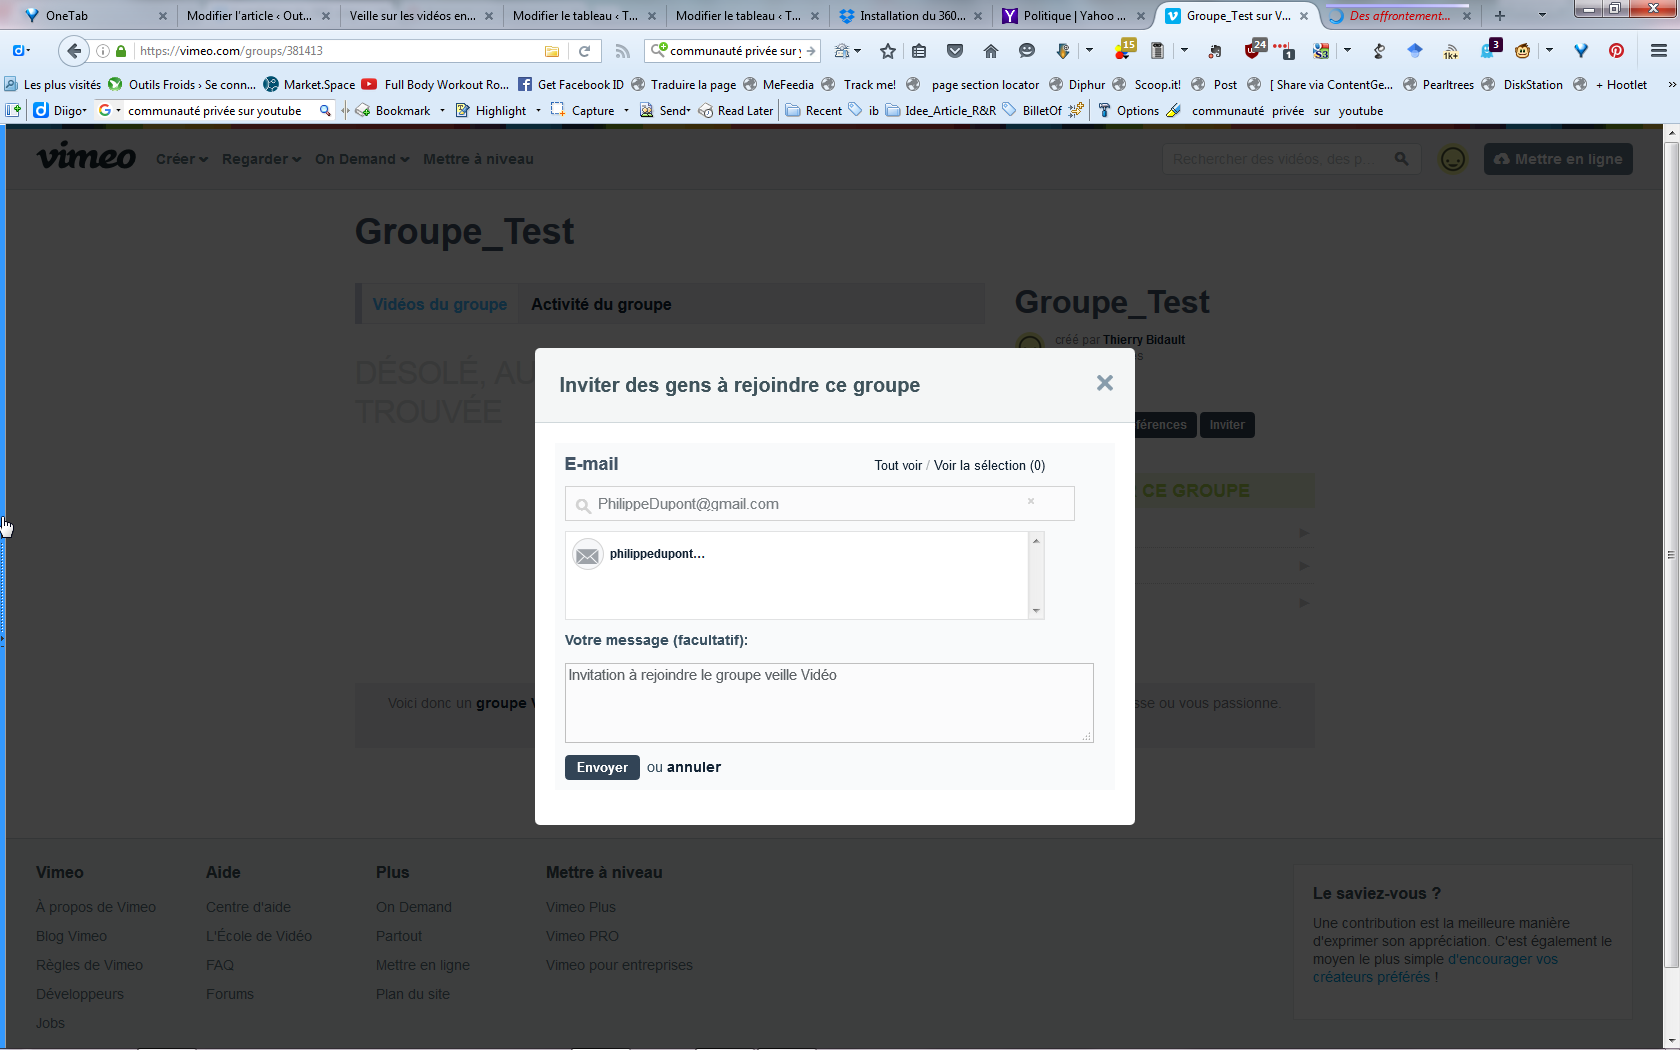Open the Highlight dropdown arrow
Viewport: 1680px width, 1050px height.
(538, 111)
